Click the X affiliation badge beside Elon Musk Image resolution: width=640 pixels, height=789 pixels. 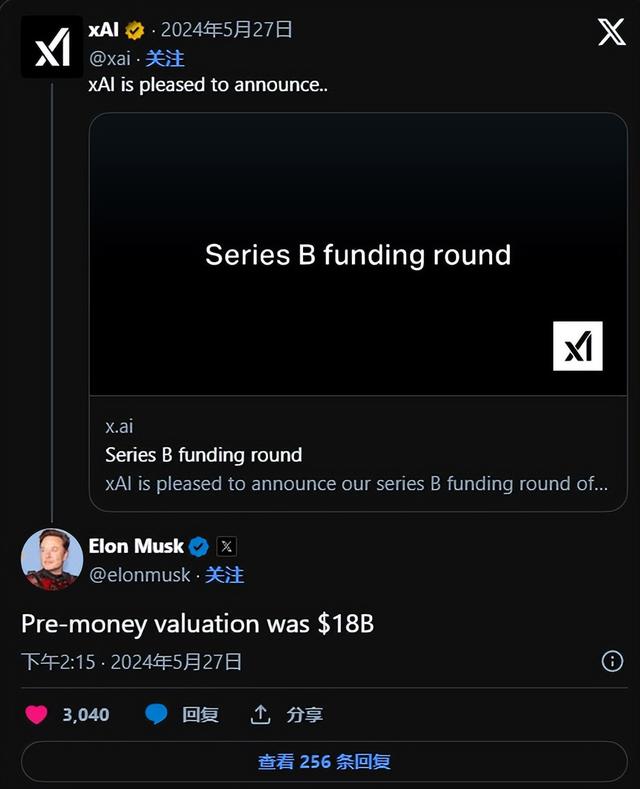click(x=227, y=546)
